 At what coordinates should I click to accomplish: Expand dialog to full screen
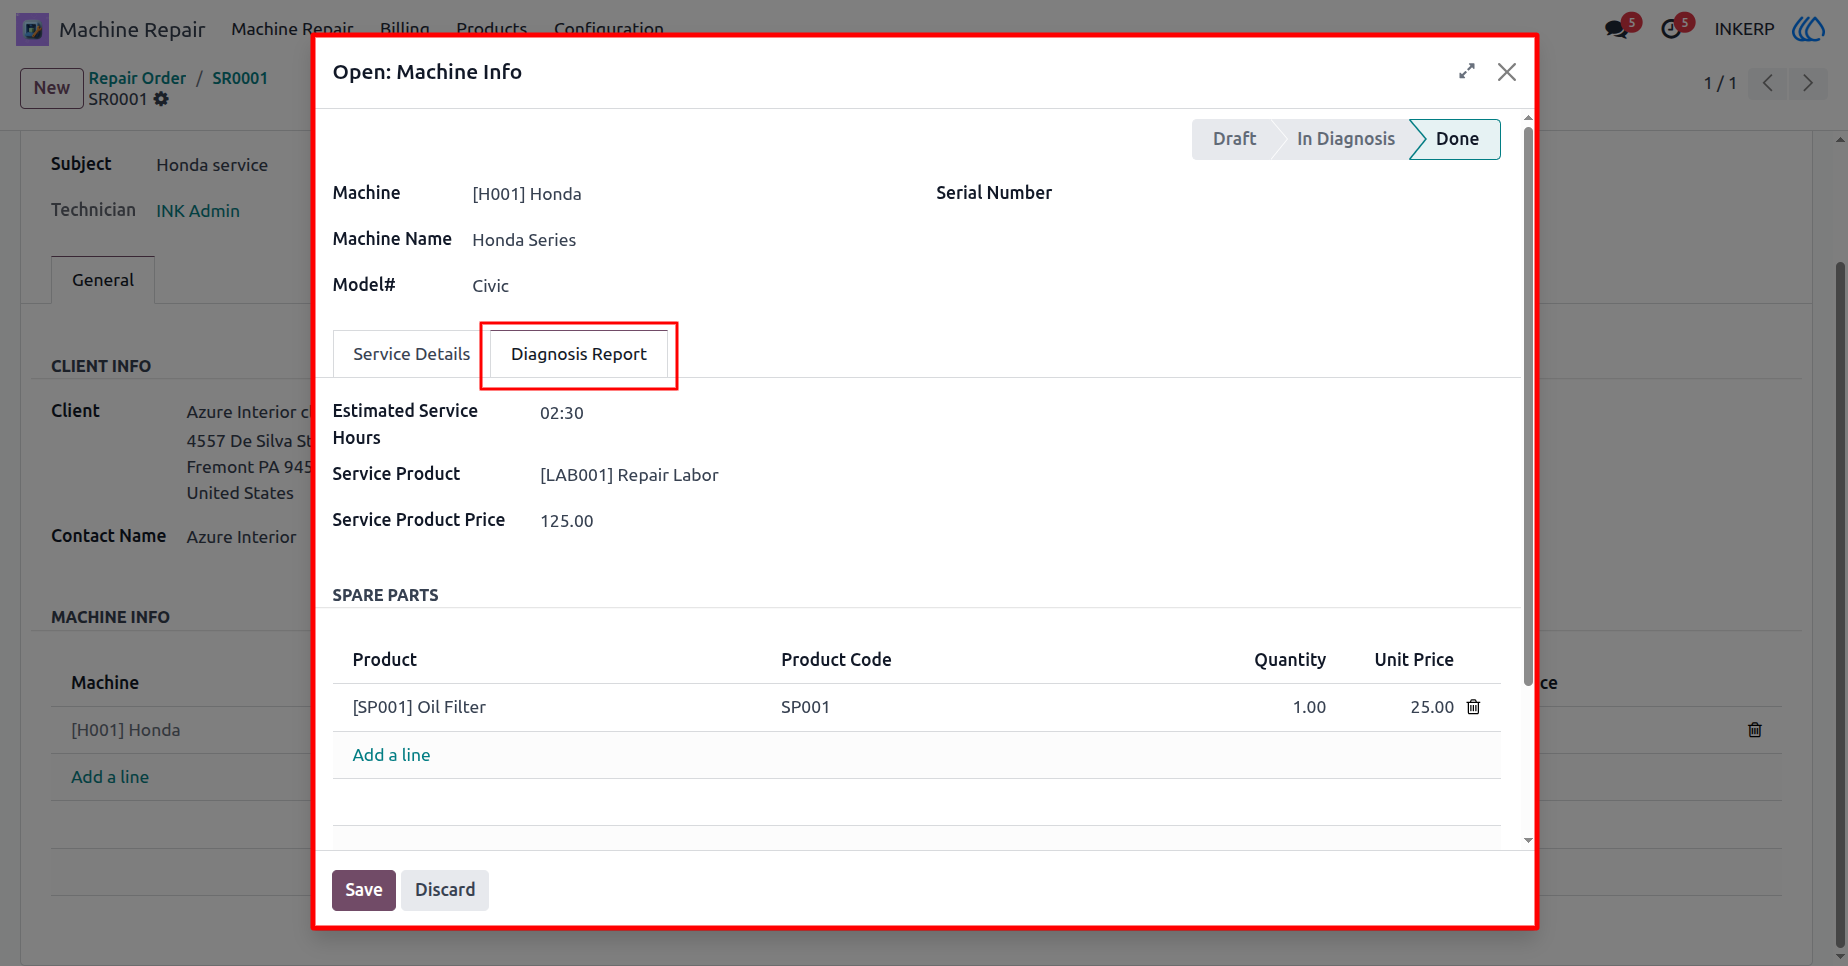(x=1467, y=71)
